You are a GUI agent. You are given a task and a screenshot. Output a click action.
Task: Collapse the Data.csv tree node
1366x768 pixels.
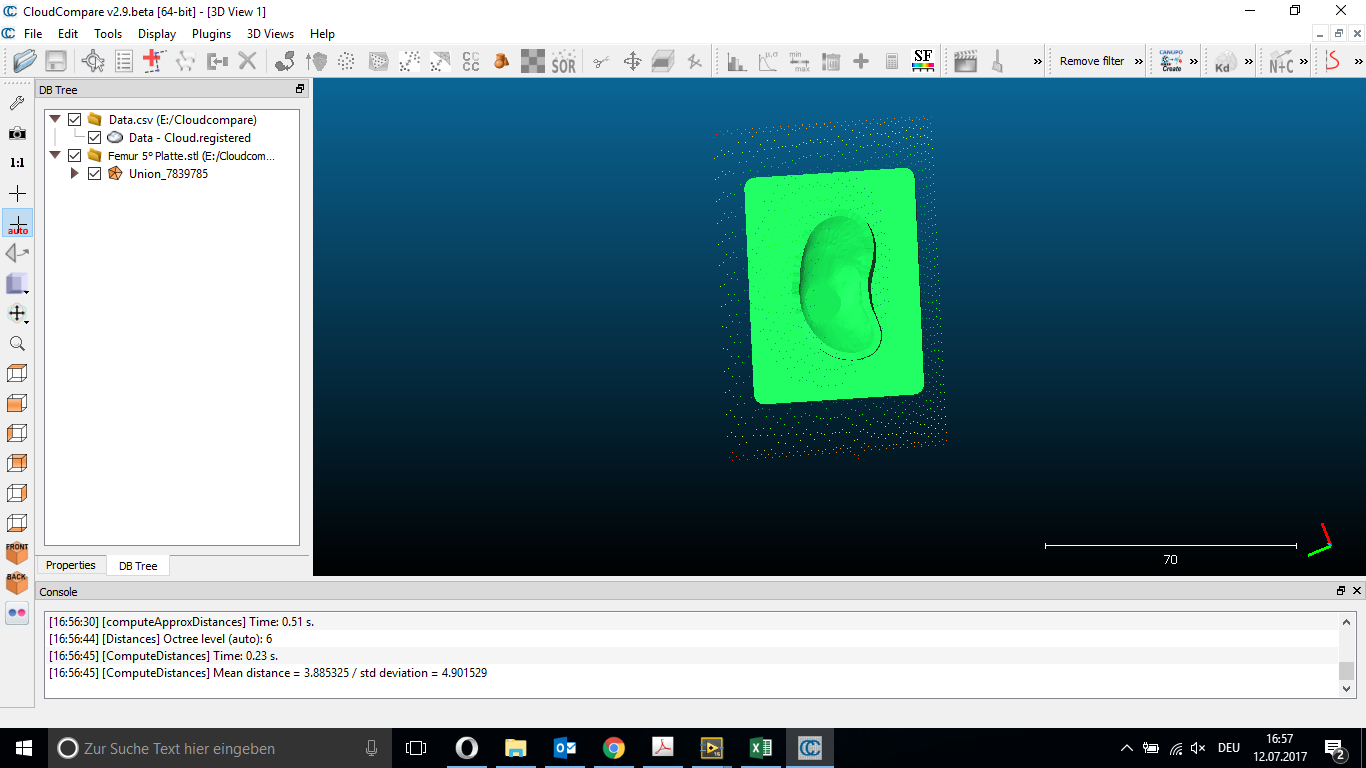55,120
